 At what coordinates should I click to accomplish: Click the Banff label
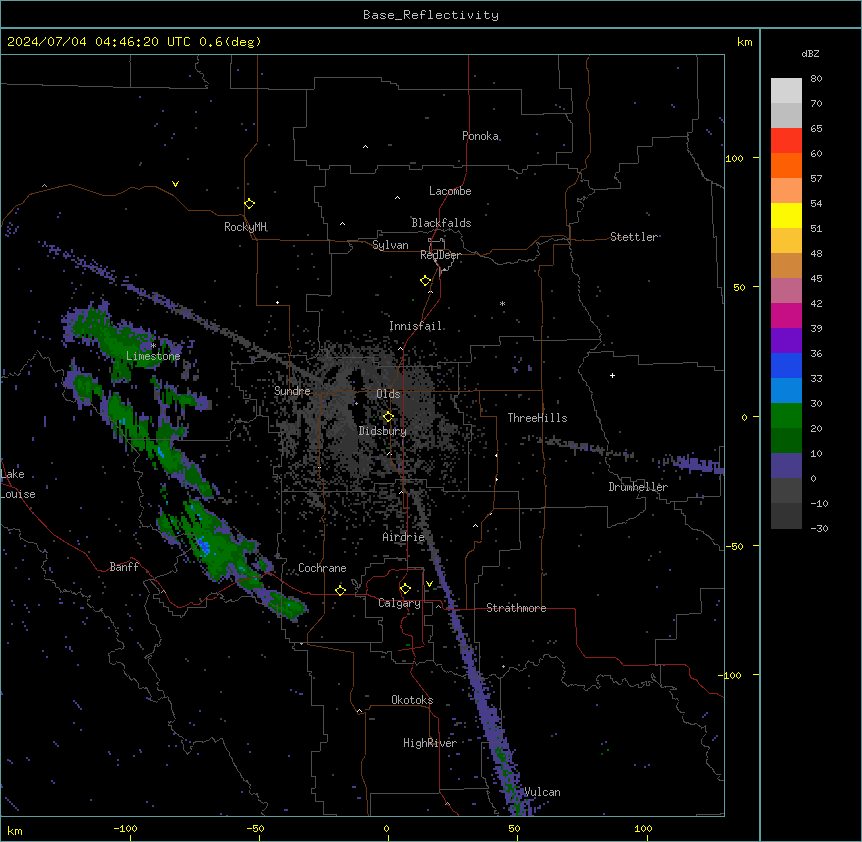(x=124, y=567)
